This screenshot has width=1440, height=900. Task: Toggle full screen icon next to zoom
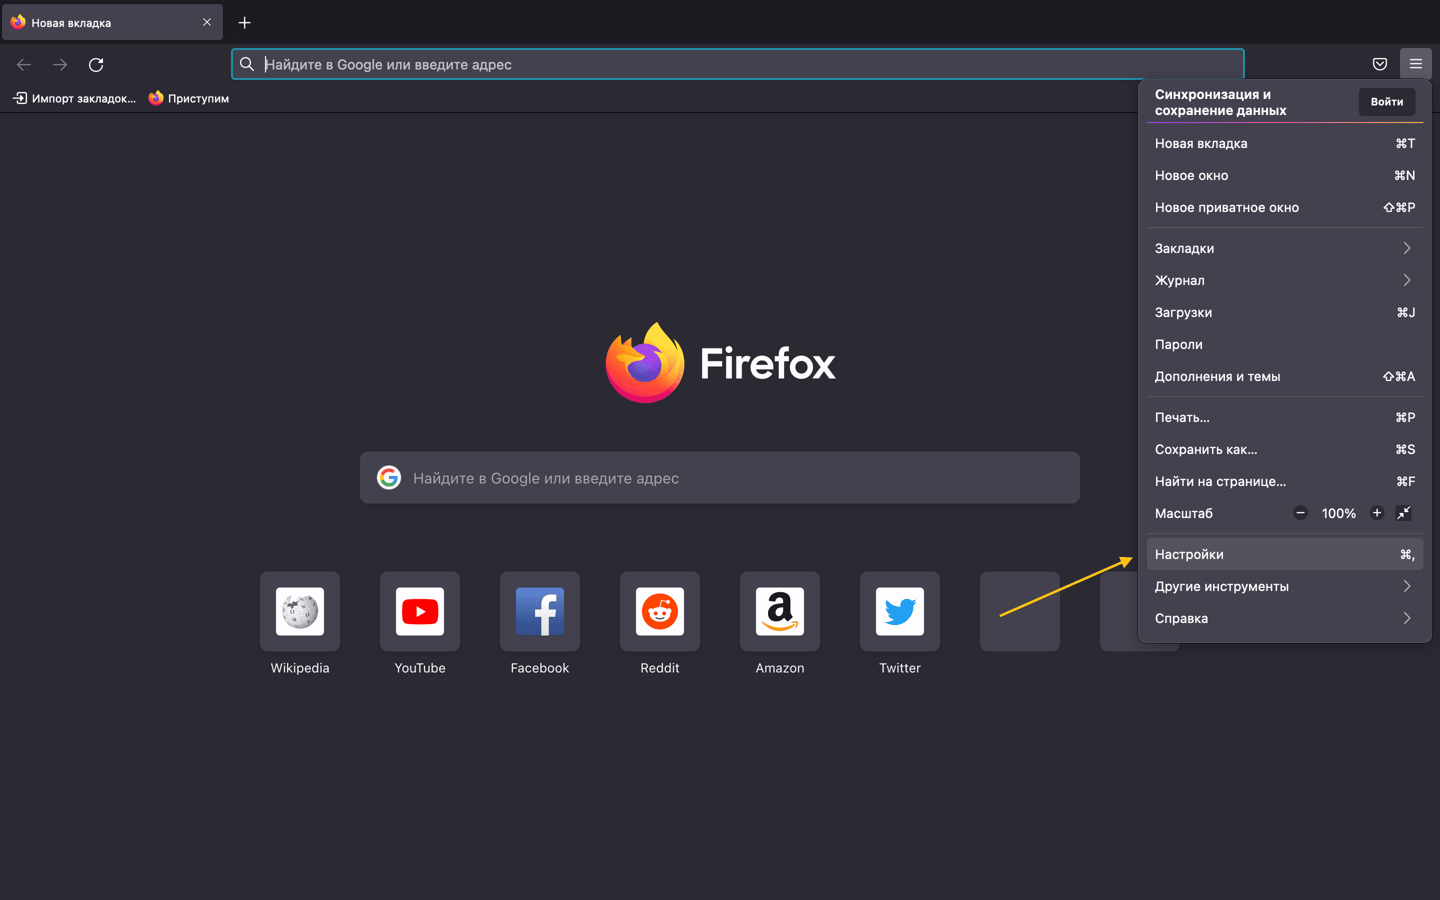[1404, 513]
